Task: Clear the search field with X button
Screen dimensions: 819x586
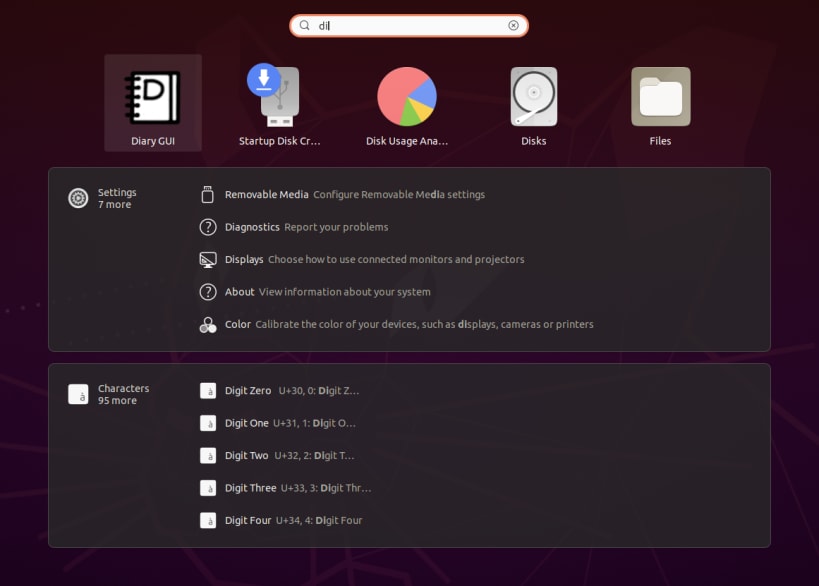Action: tap(513, 25)
